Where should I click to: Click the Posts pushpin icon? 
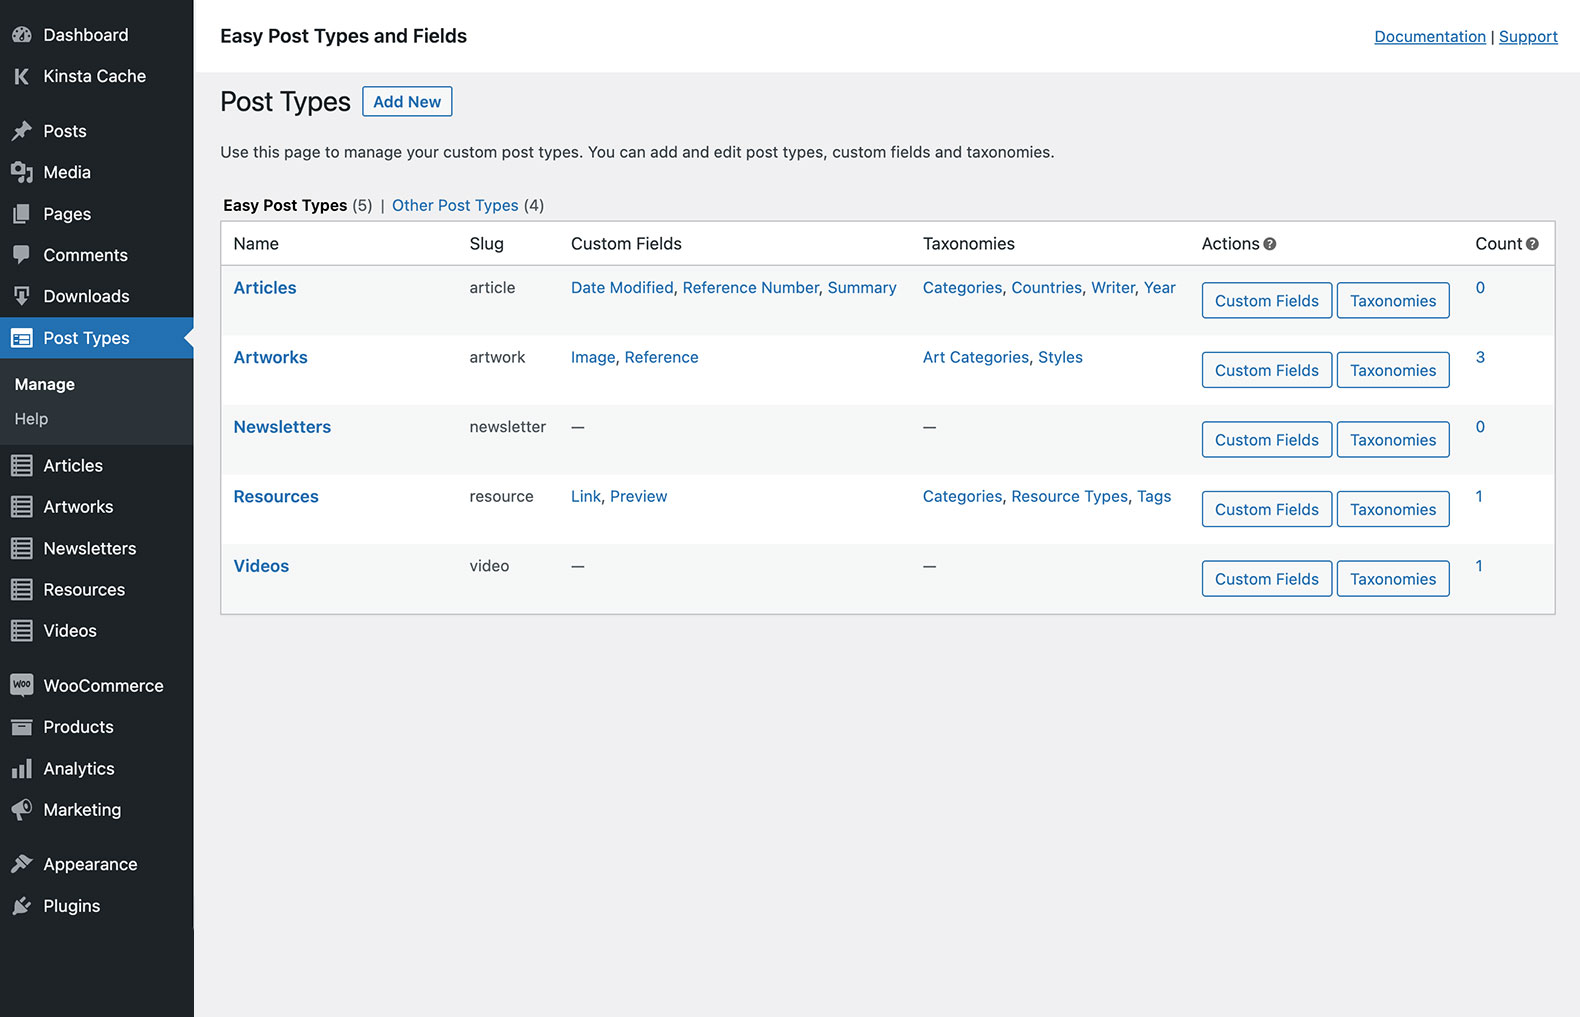pos(21,131)
